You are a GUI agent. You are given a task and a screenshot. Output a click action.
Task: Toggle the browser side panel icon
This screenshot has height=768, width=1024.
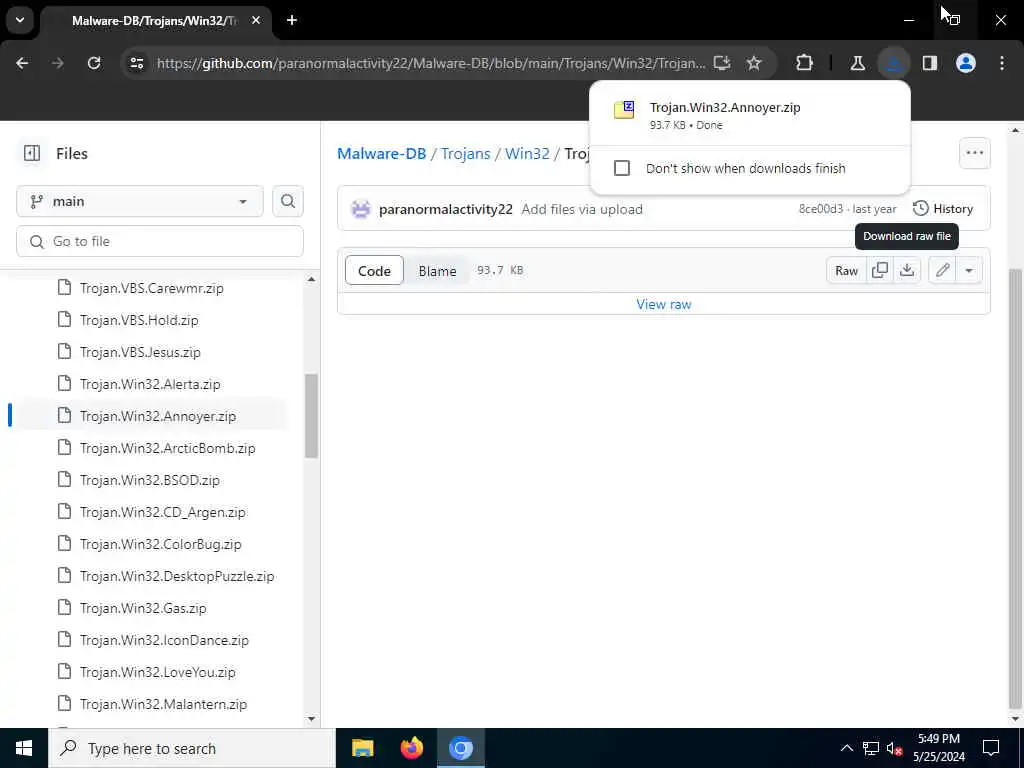tap(930, 63)
